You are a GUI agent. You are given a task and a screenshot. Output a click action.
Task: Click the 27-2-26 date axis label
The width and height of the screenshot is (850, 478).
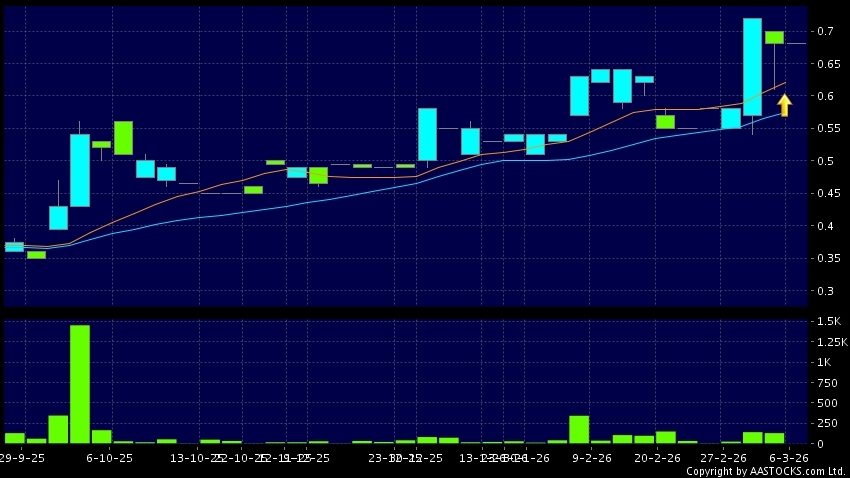point(723,457)
